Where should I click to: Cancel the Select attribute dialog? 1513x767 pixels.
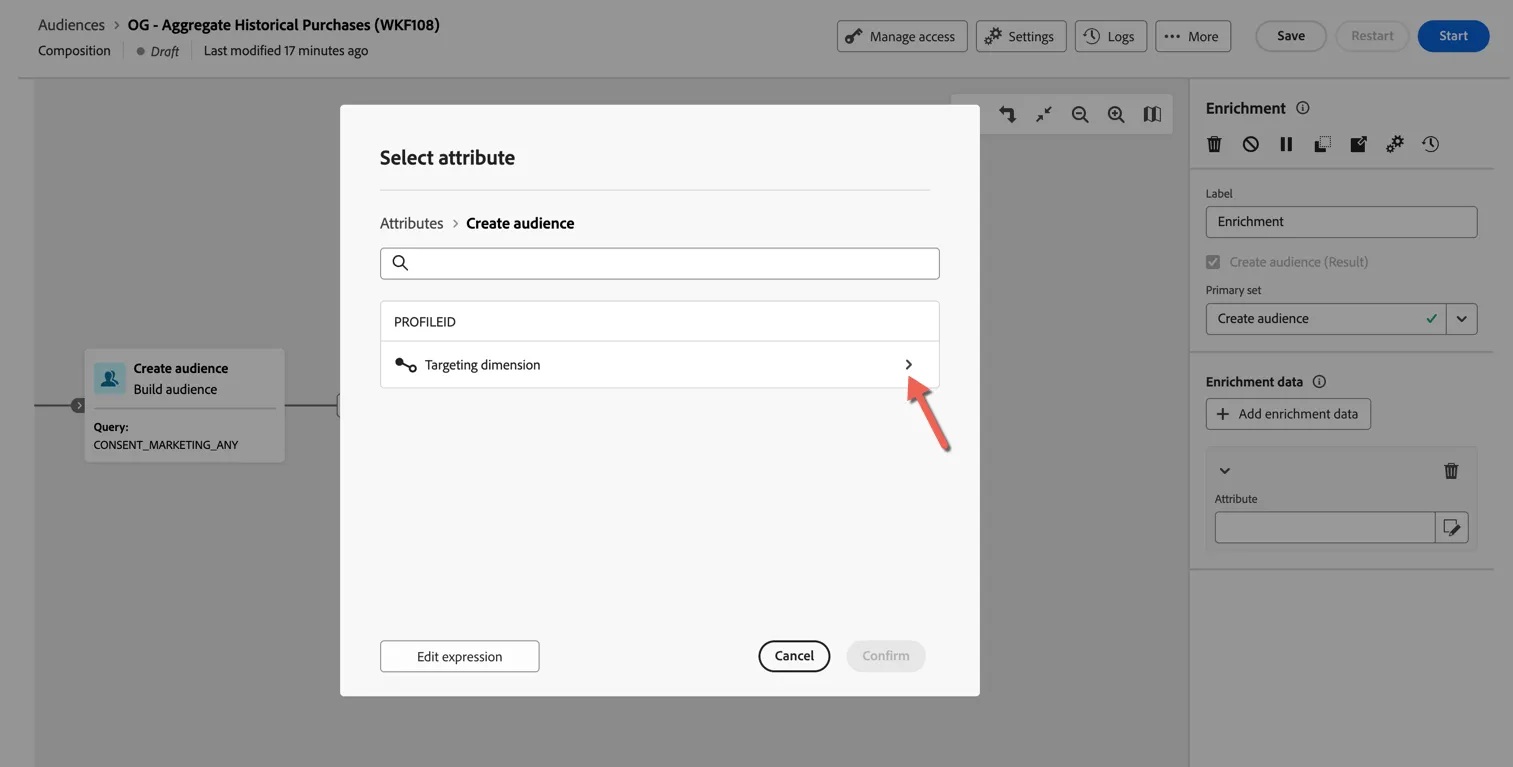coord(794,656)
